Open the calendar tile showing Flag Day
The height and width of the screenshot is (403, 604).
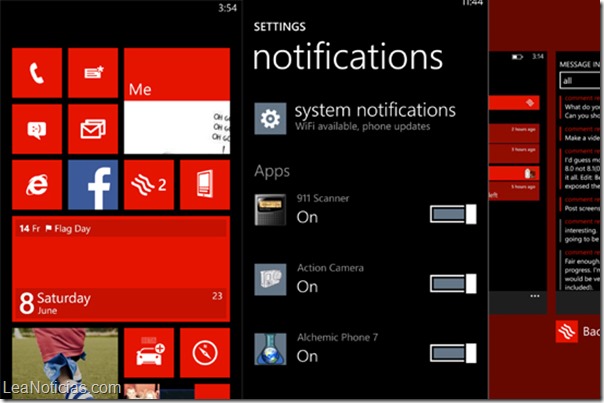coord(121,269)
